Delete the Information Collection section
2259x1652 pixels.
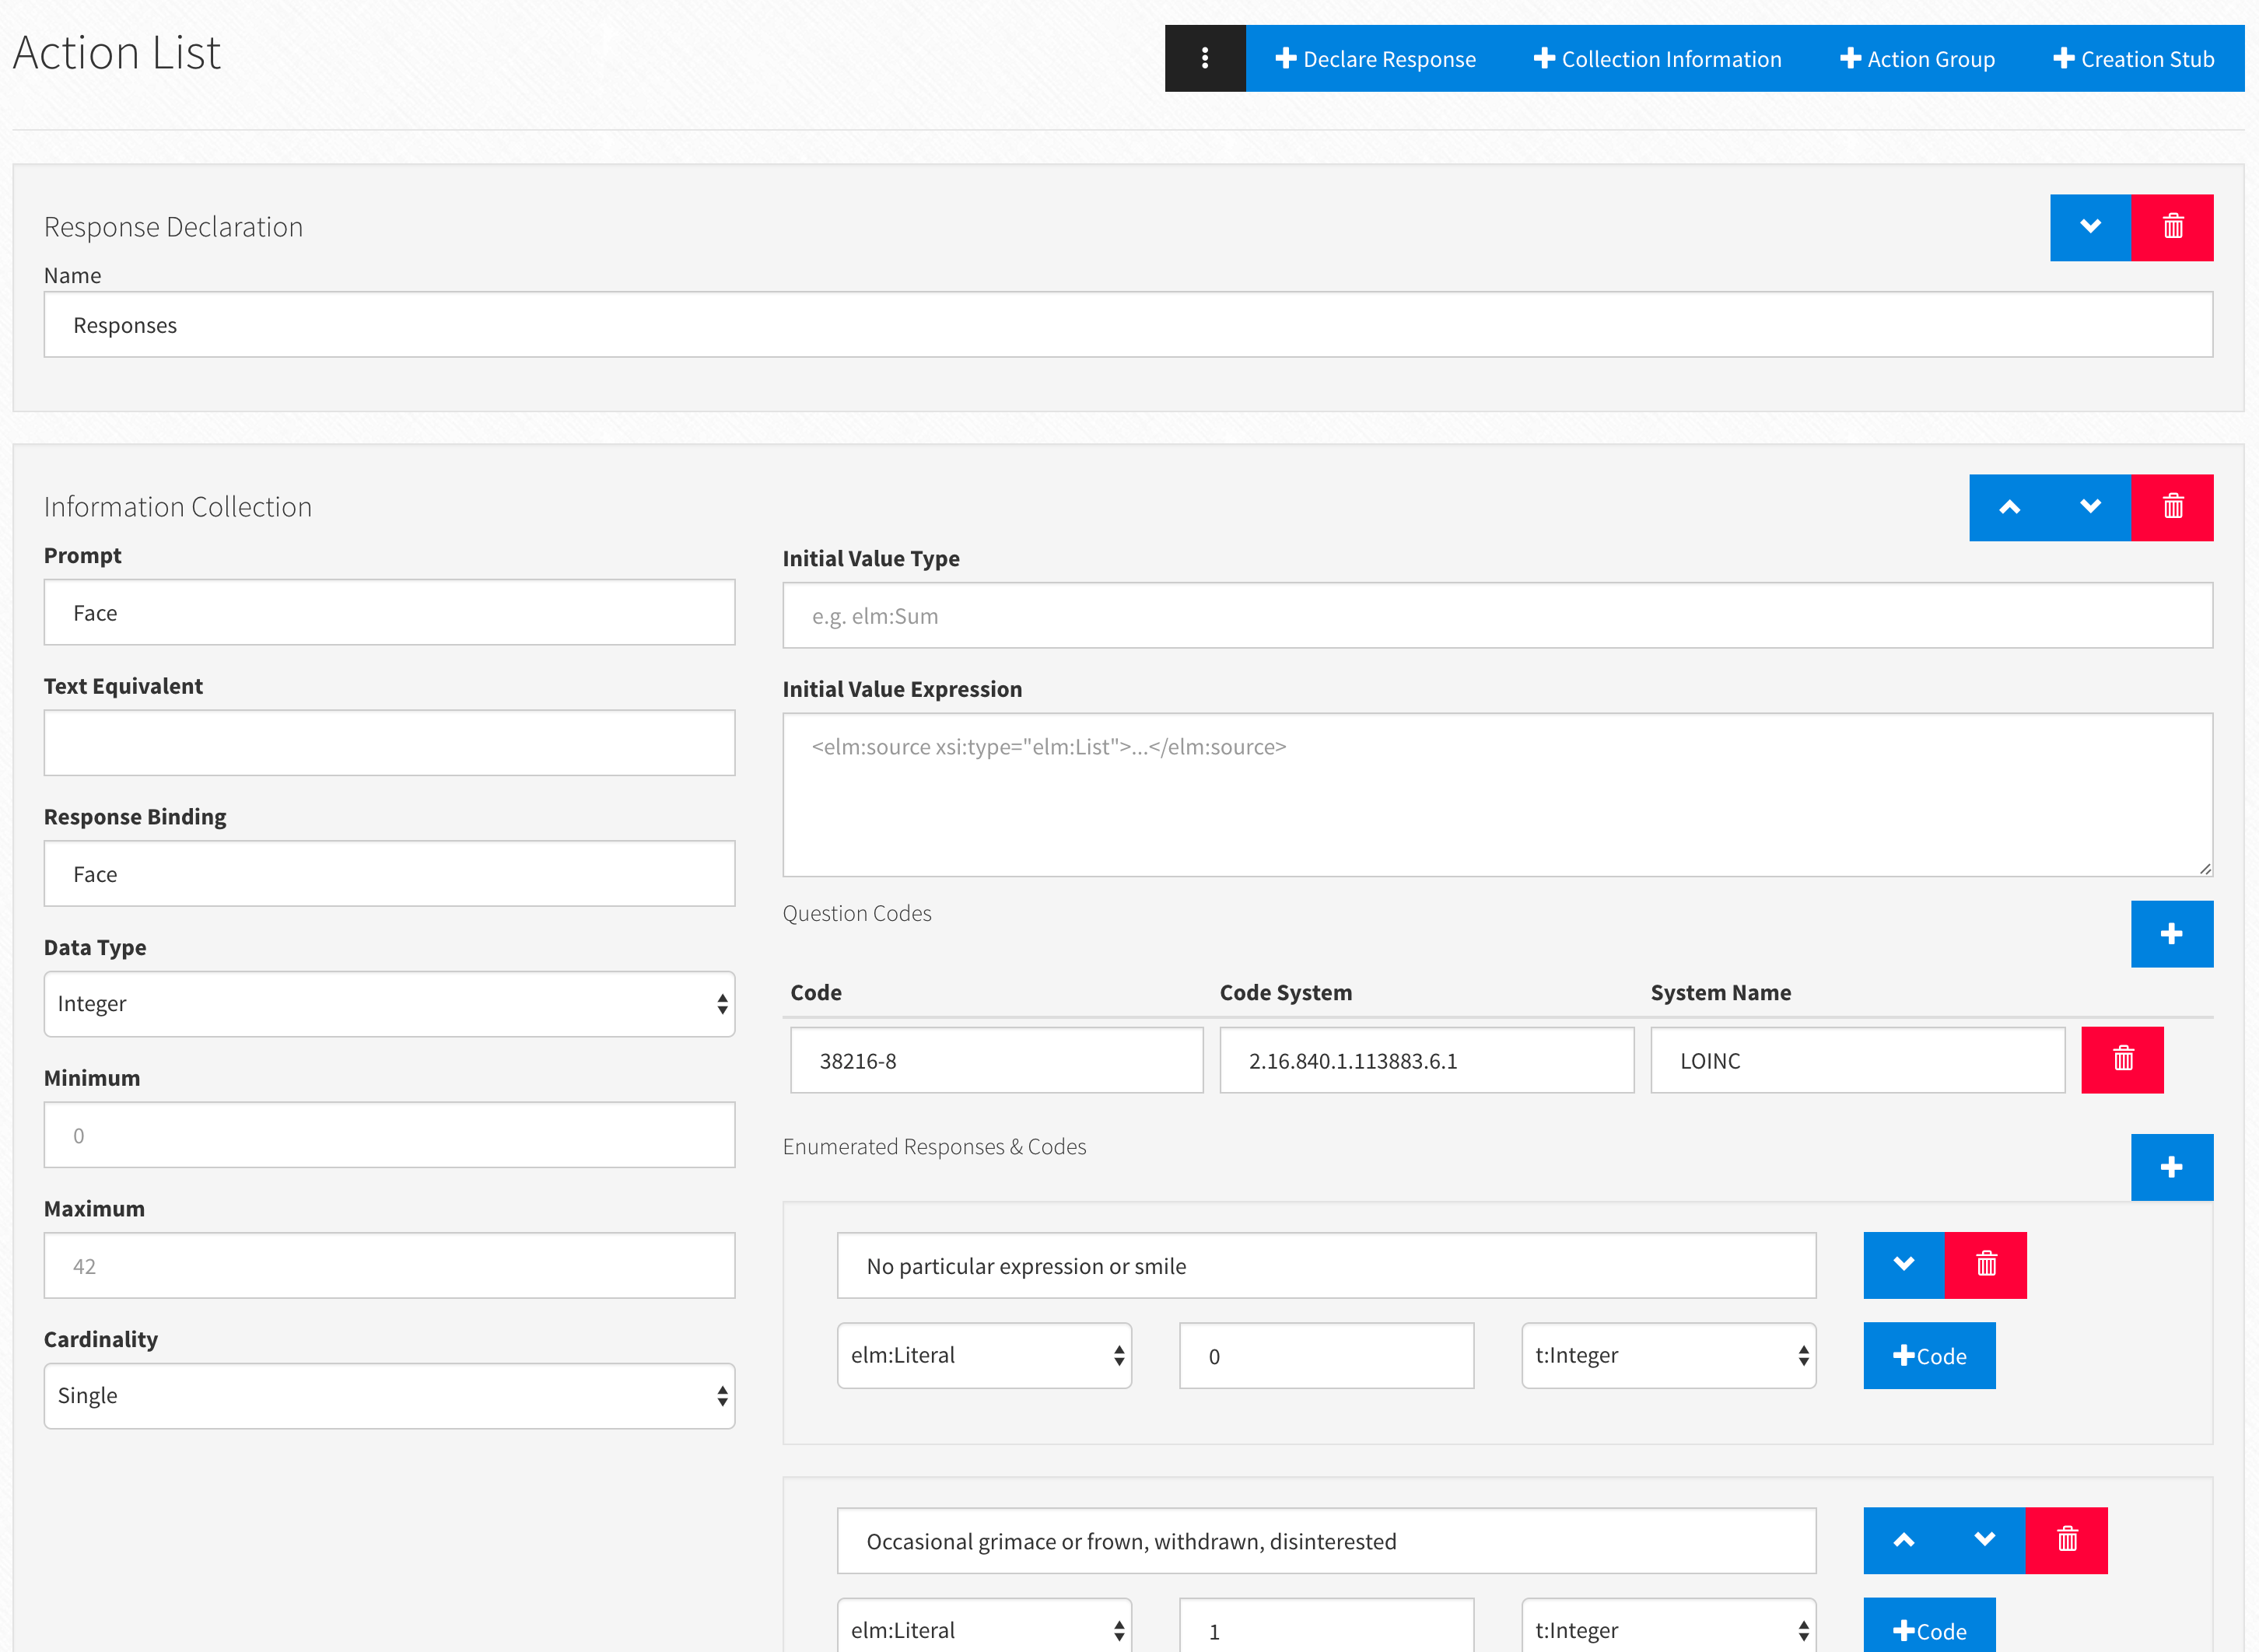(2171, 507)
